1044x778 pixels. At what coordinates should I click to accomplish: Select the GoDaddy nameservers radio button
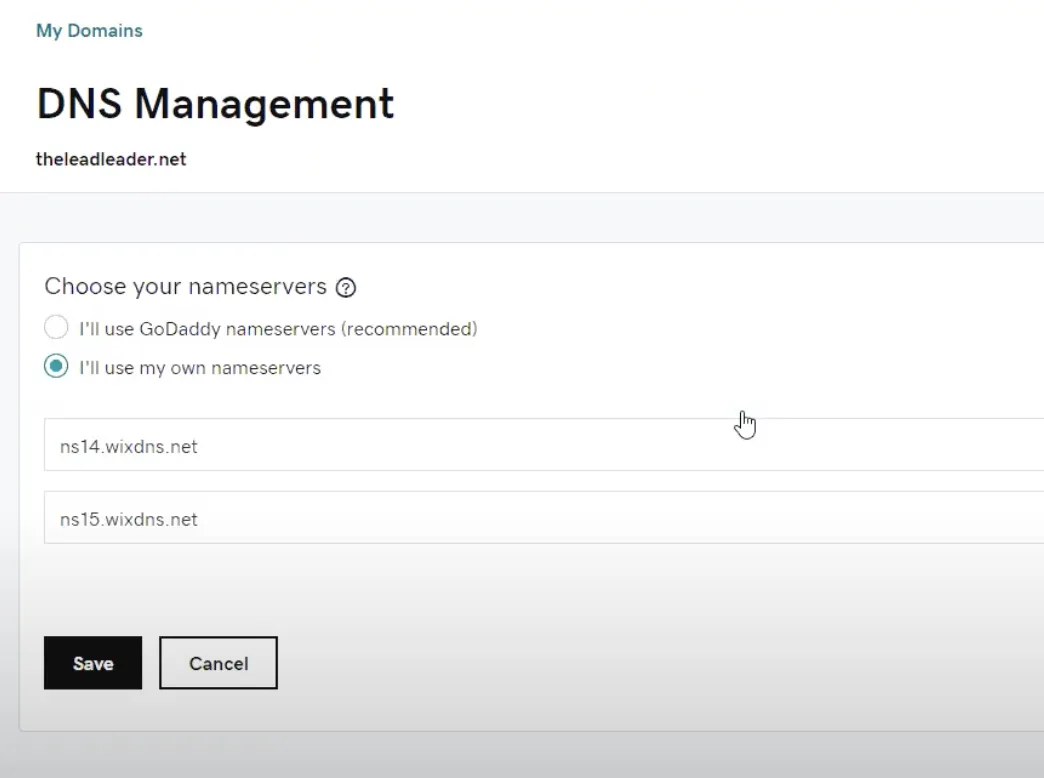click(x=56, y=328)
